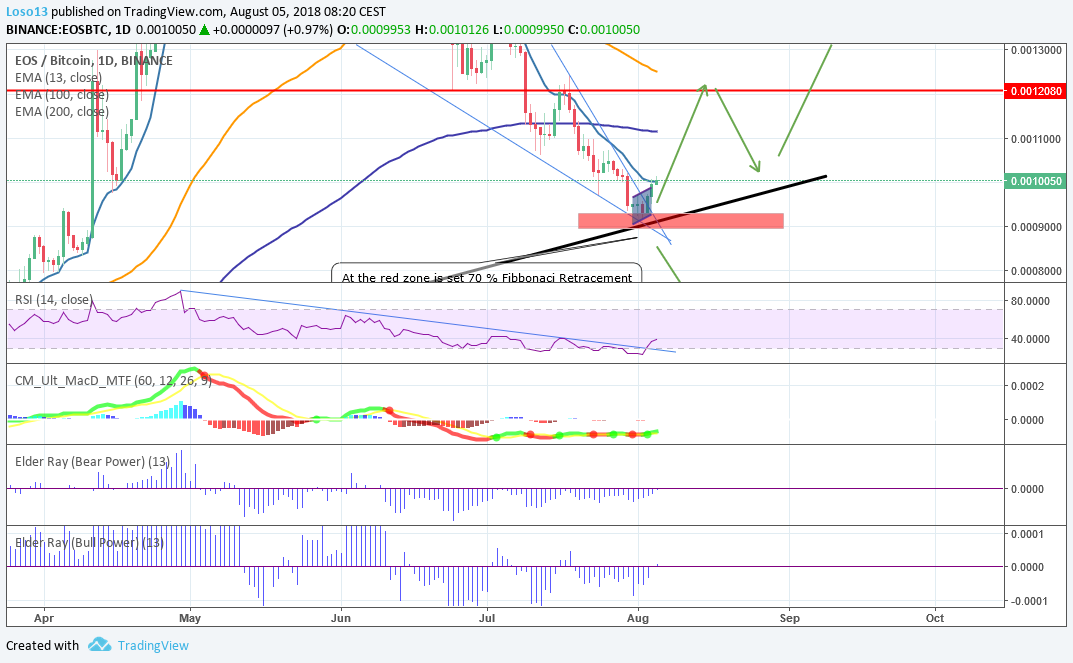Click the Jun label on time axis
The height and width of the screenshot is (663, 1073).
pyautogui.click(x=340, y=618)
